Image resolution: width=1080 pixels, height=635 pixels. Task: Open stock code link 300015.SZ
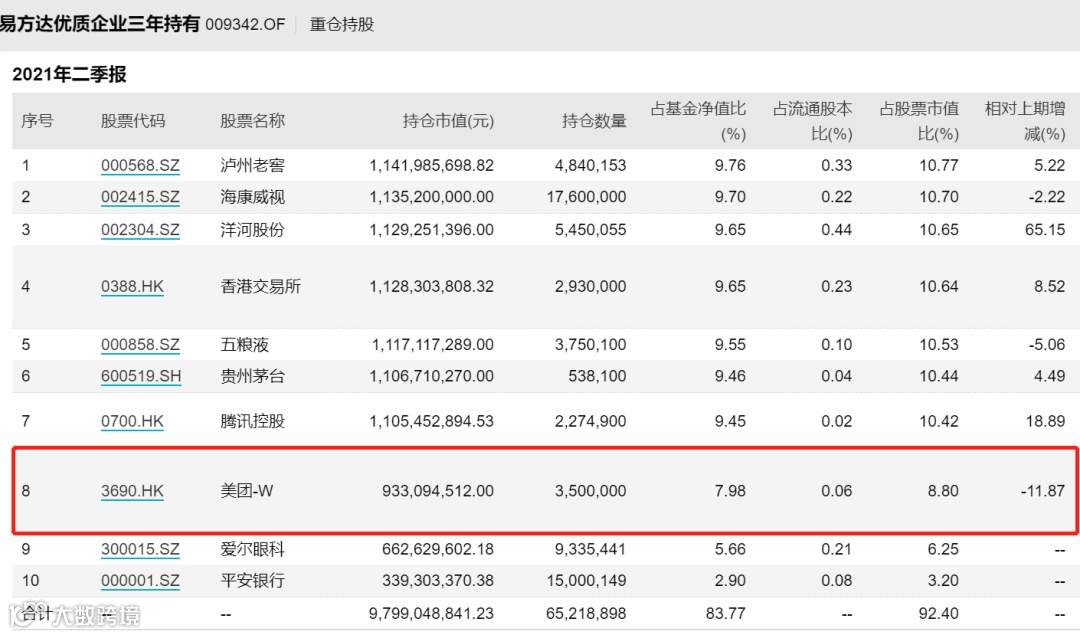pos(140,549)
